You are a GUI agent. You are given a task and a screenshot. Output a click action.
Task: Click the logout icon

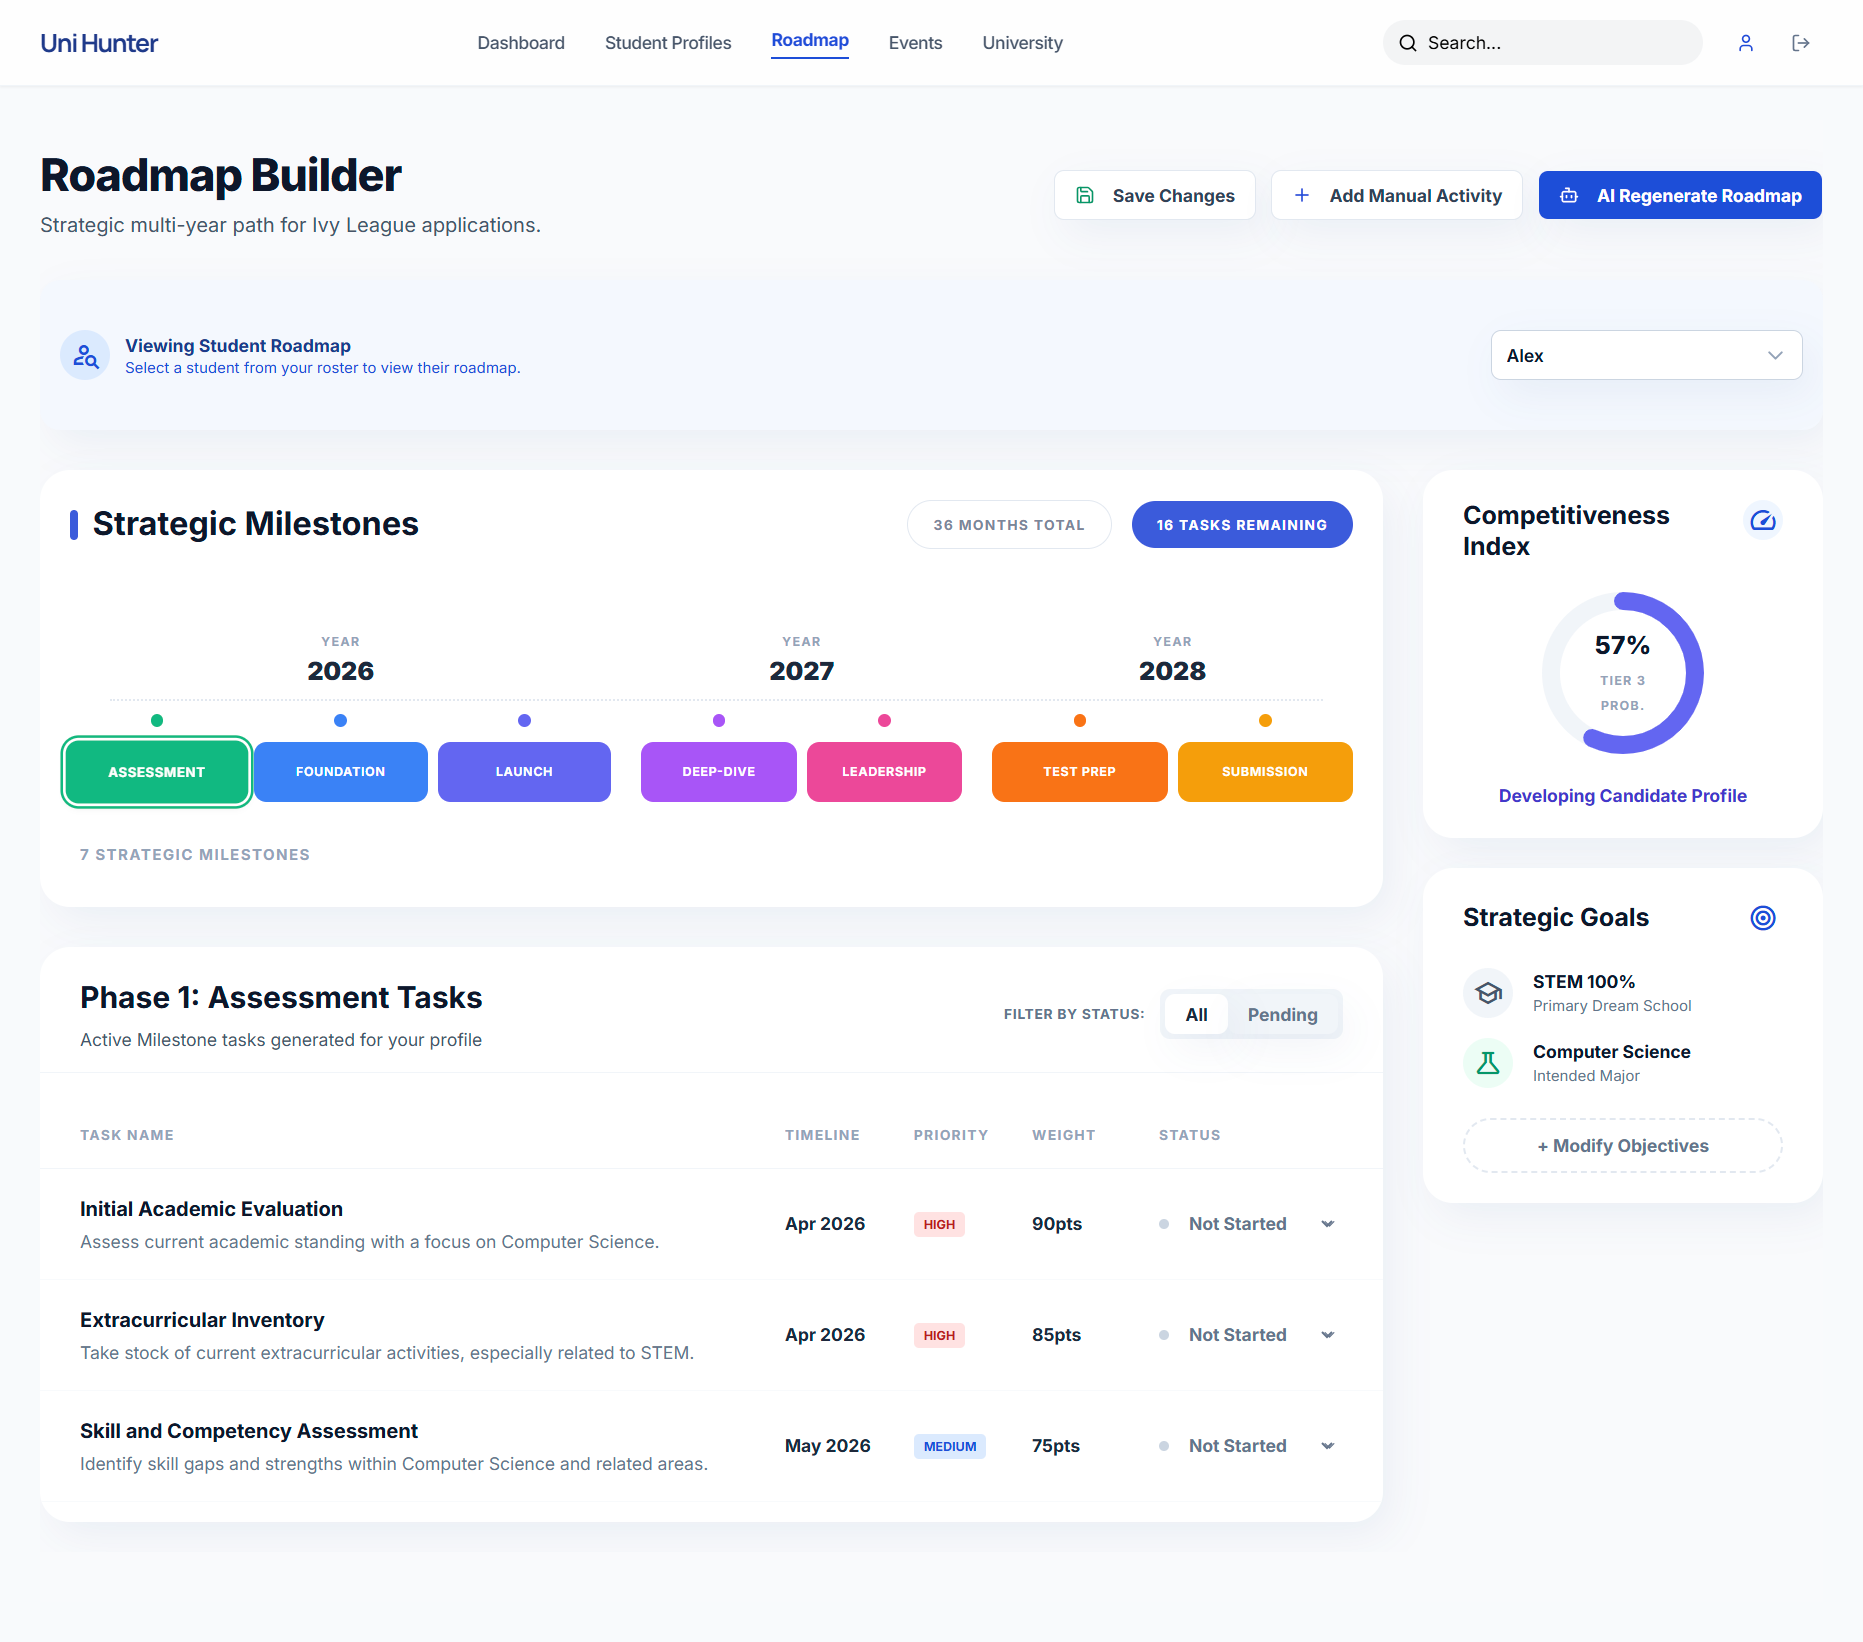1800,43
